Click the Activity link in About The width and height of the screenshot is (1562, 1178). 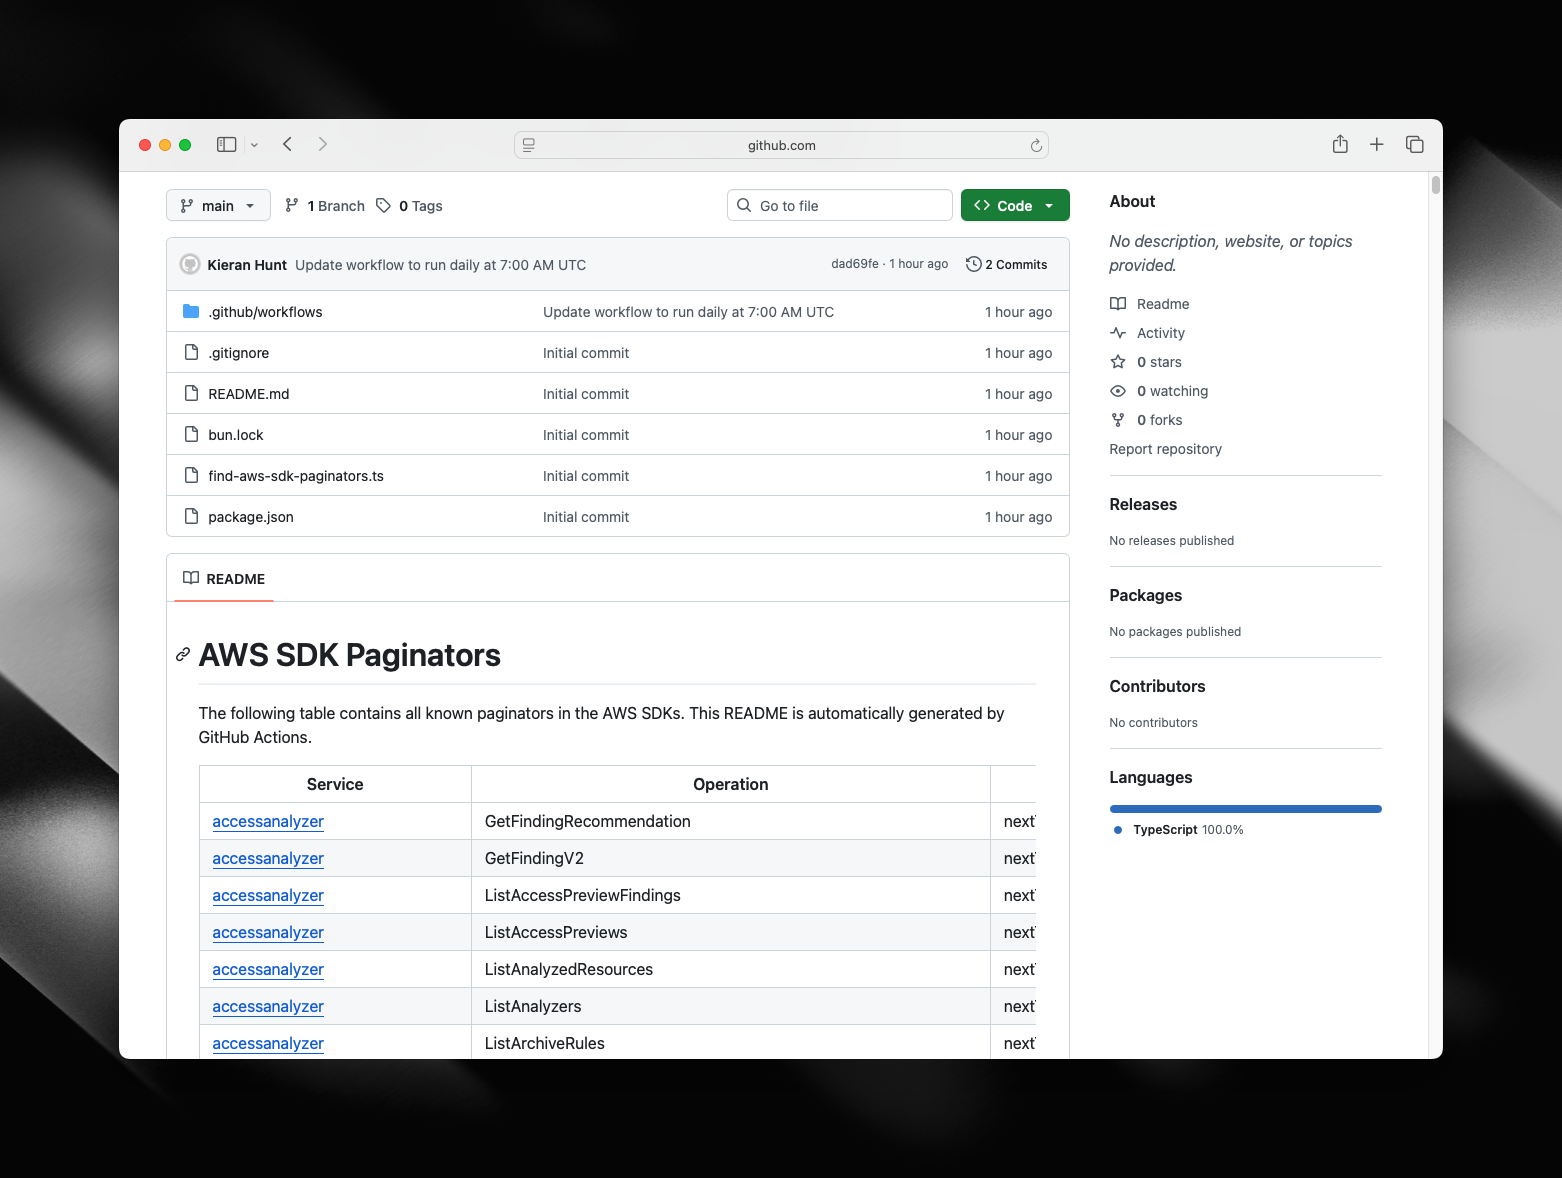click(1160, 333)
